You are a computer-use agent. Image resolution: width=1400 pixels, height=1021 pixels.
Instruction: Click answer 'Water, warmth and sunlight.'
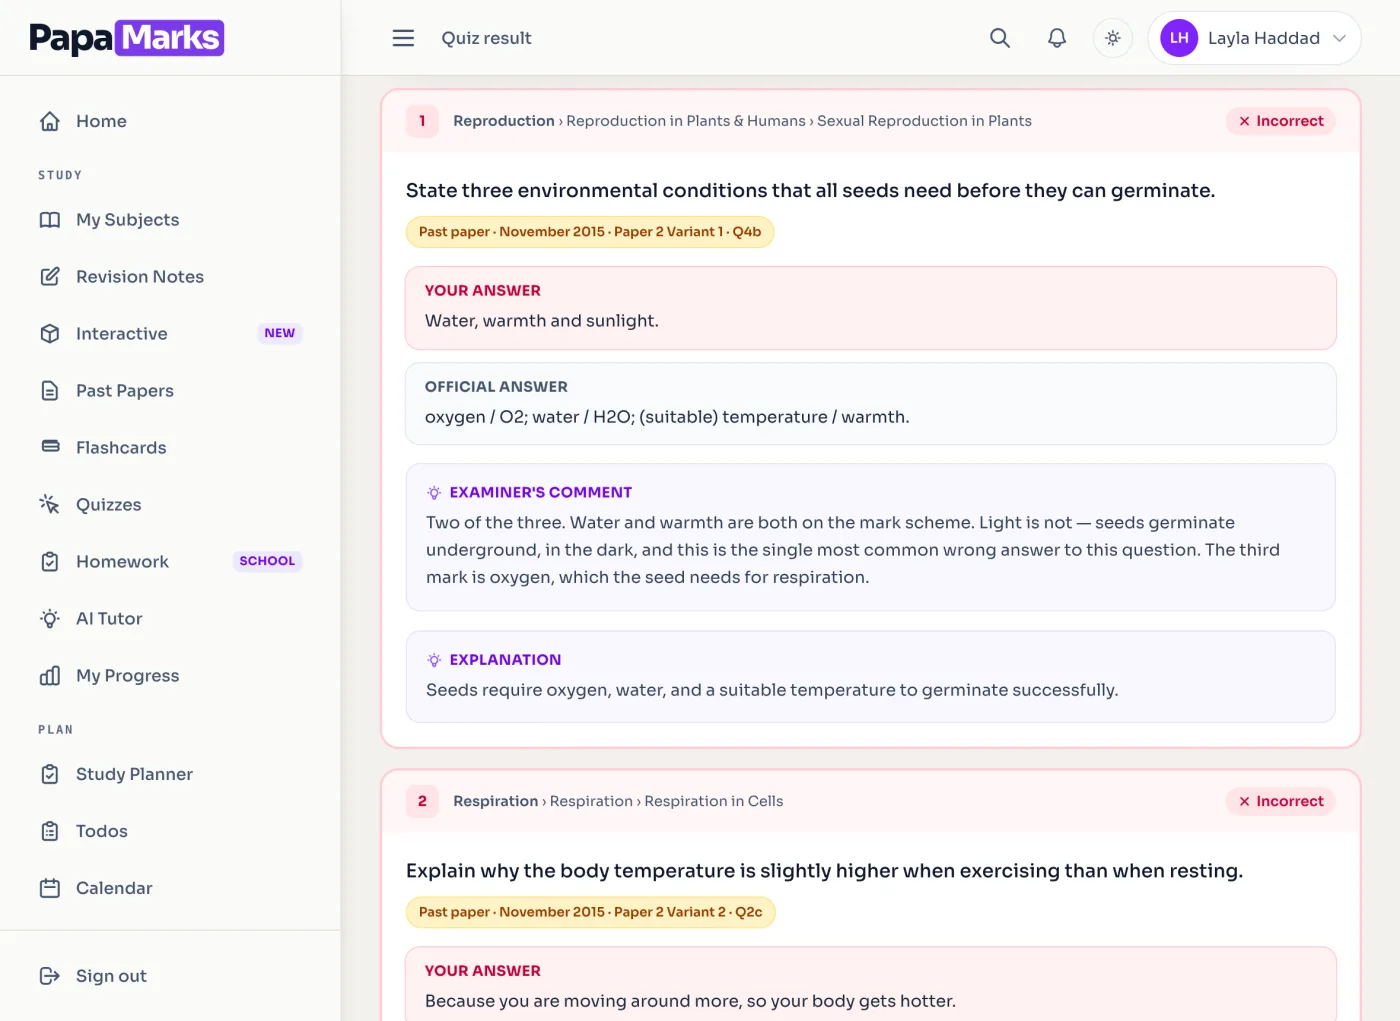coord(542,321)
